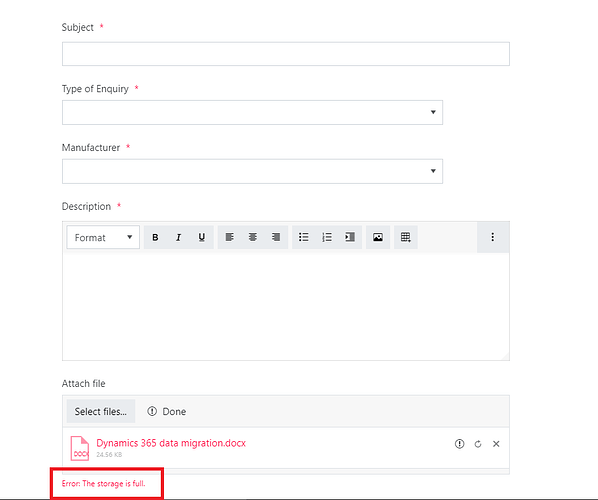Center align the description text
This screenshot has height=500, width=598.
(253, 237)
